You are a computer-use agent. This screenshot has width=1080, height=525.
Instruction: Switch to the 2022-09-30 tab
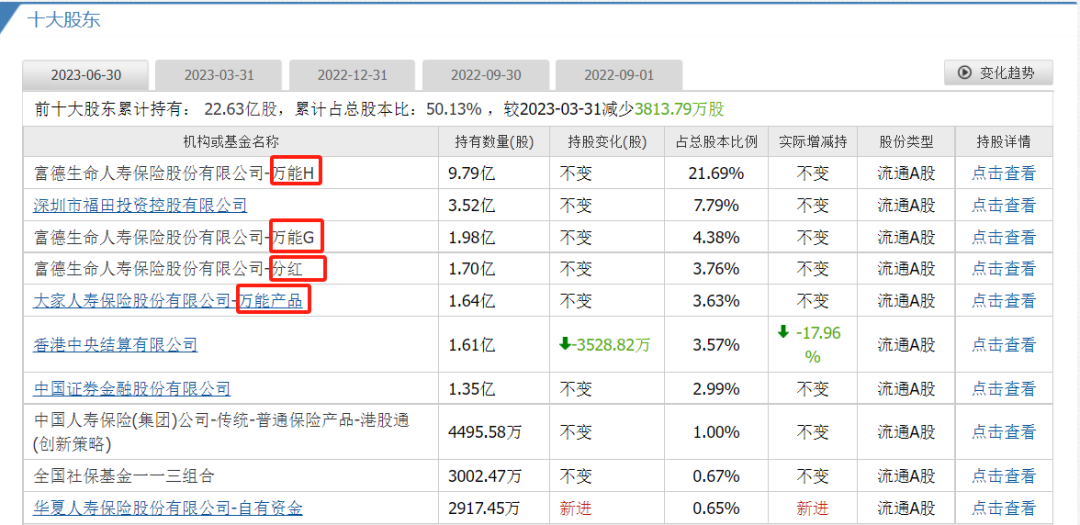[486, 75]
